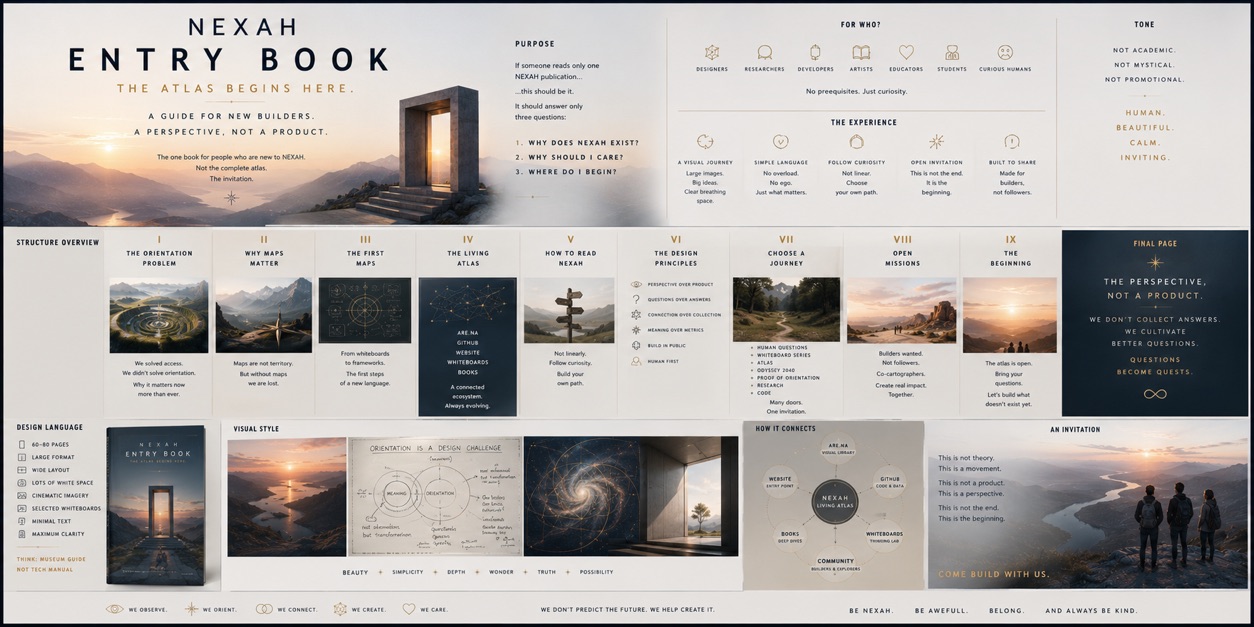Select the Selected Whiteboards icon
This screenshot has width=1254, height=627.
coord(22,508)
